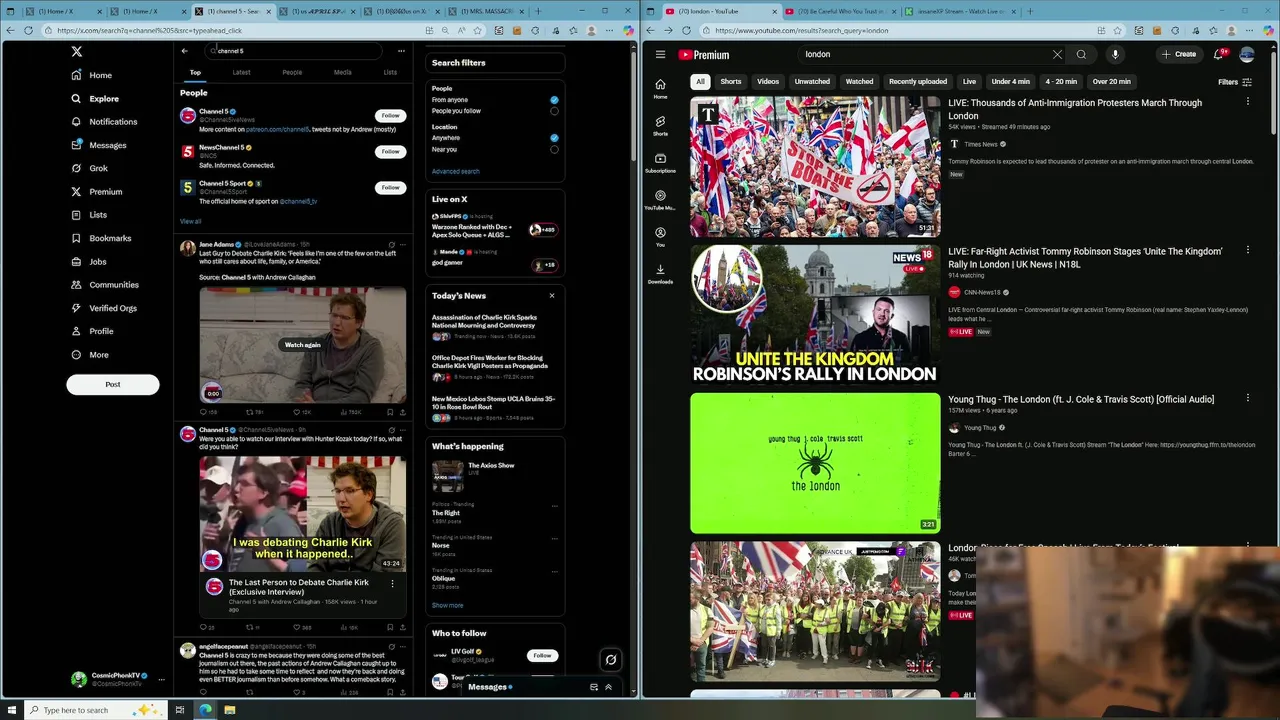Open the X search options three-dot menu
This screenshot has height=720, width=1280.
(x=401, y=51)
